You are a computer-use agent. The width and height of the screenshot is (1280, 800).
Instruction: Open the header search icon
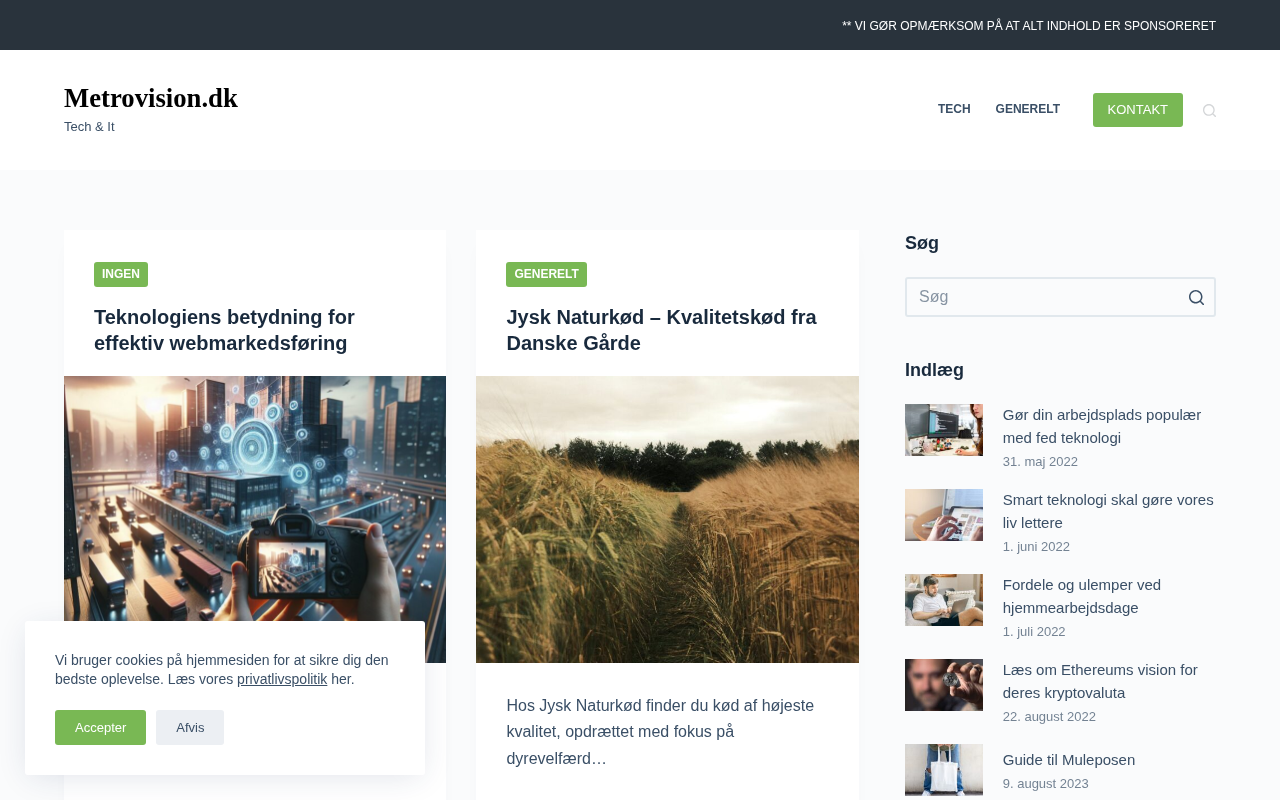[x=1209, y=110]
